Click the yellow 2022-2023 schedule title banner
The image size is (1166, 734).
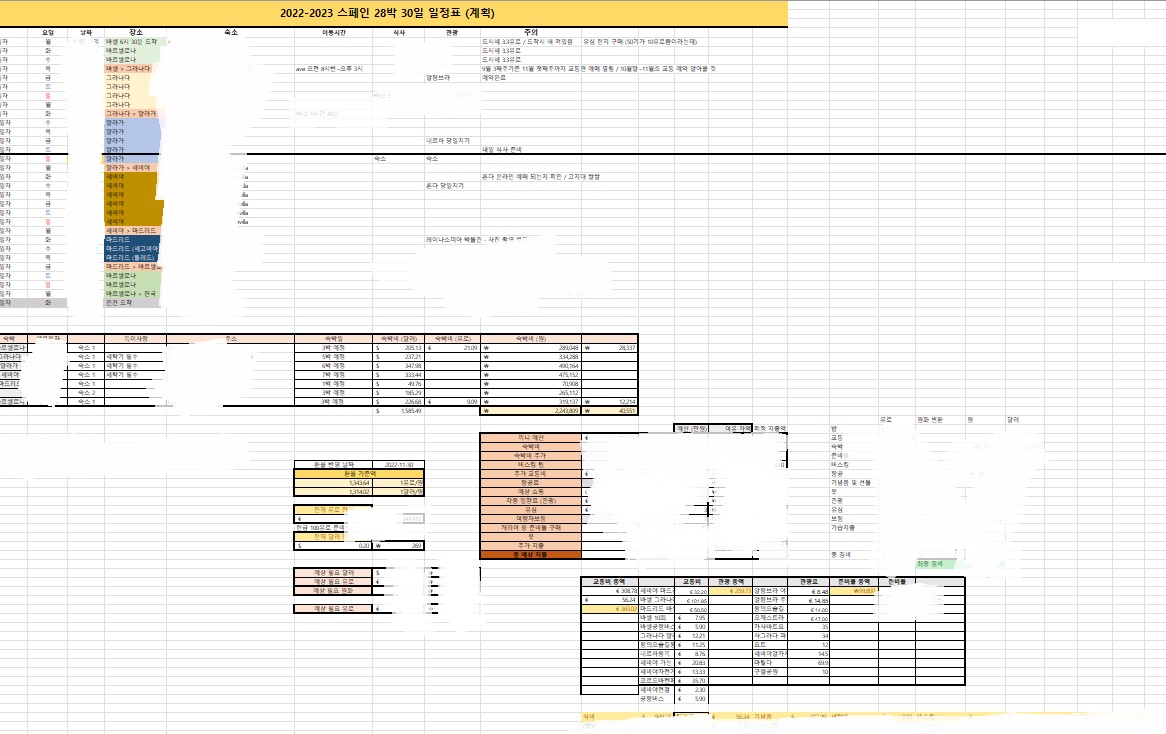pyautogui.click(x=393, y=13)
